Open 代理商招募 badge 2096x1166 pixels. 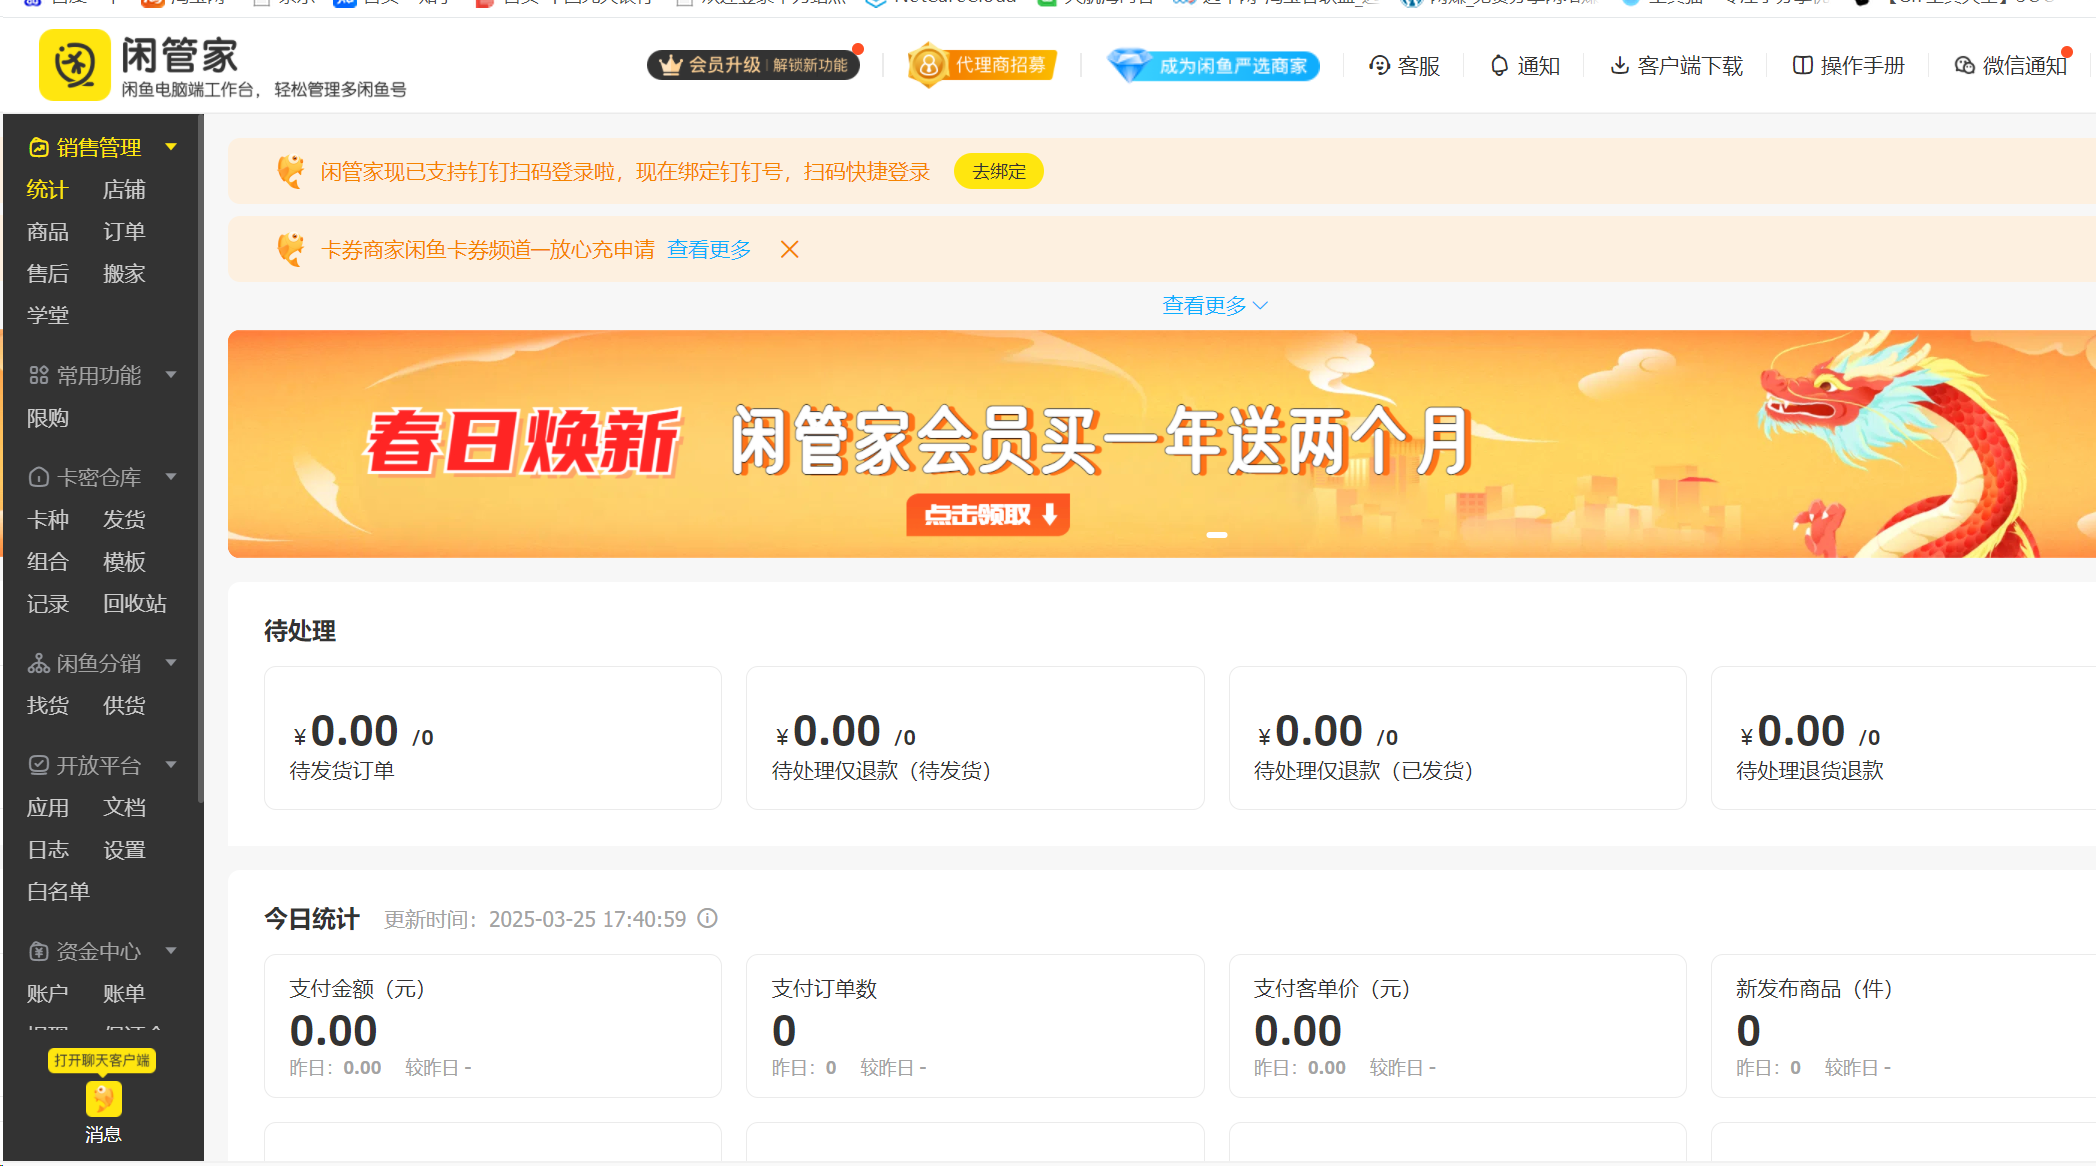tap(982, 65)
